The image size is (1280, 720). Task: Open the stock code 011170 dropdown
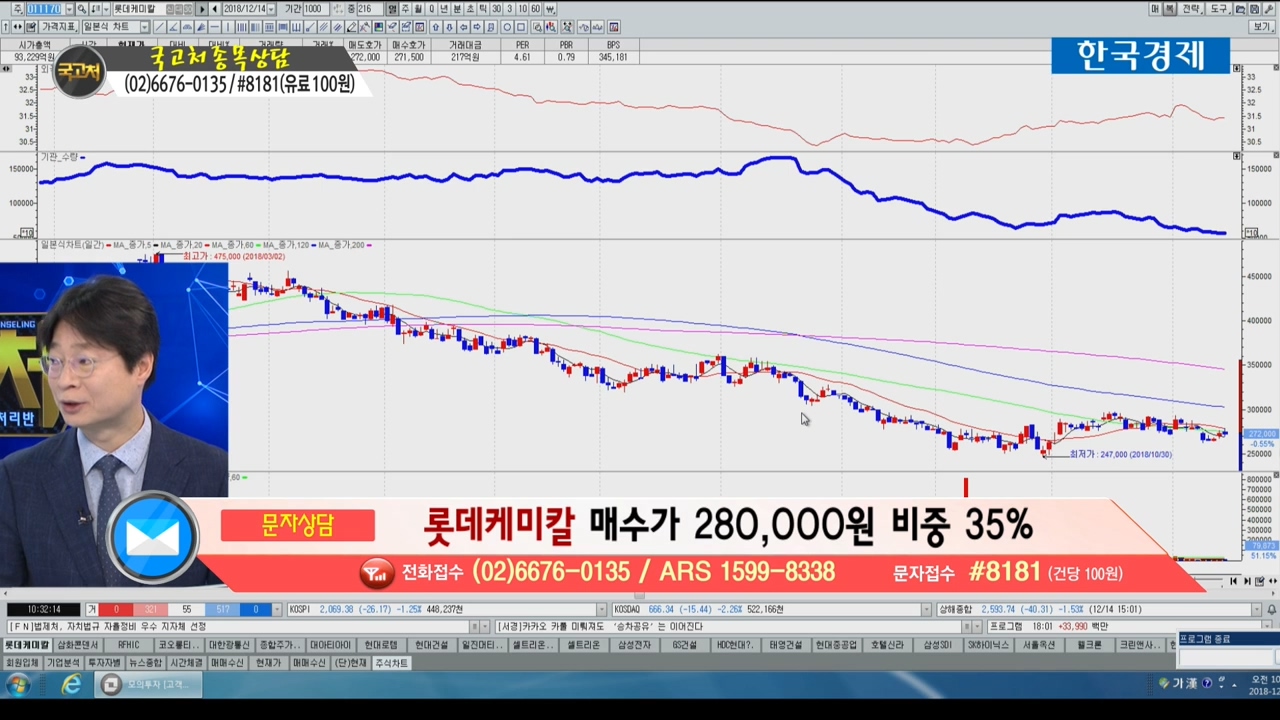[69, 9]
